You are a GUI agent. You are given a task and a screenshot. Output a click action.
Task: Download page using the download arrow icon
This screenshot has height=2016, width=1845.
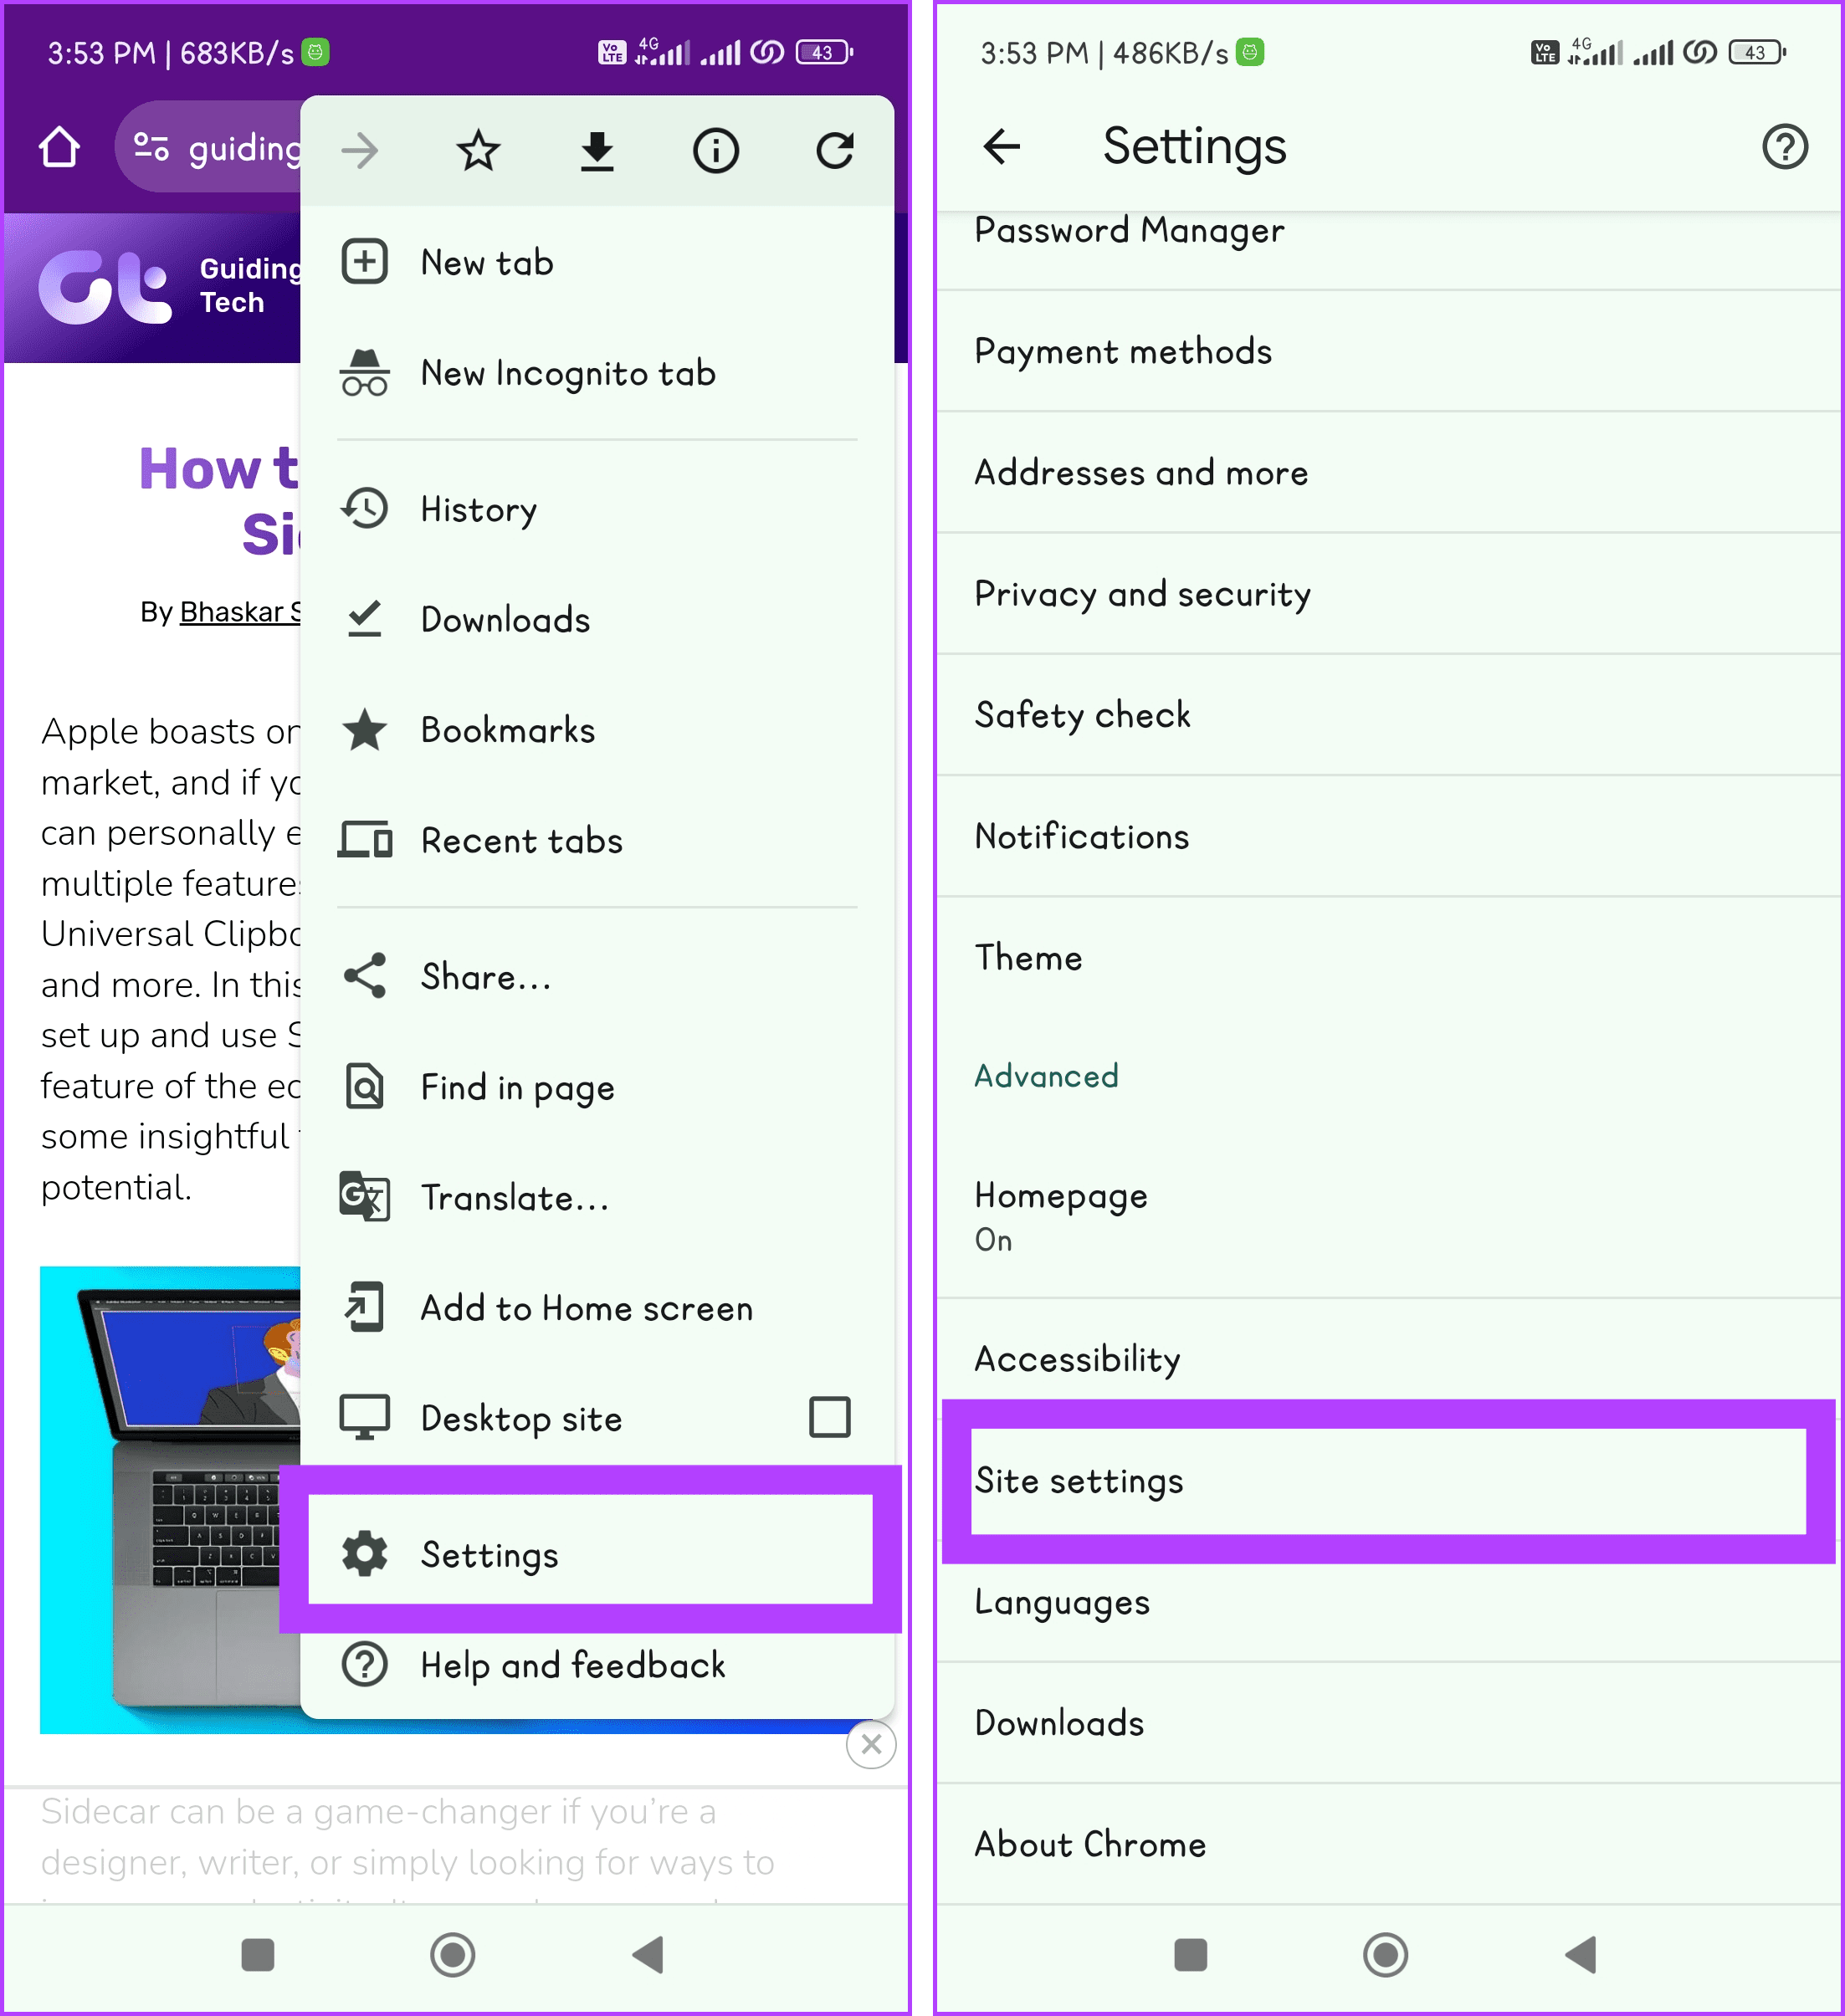[x=597, y=151]
